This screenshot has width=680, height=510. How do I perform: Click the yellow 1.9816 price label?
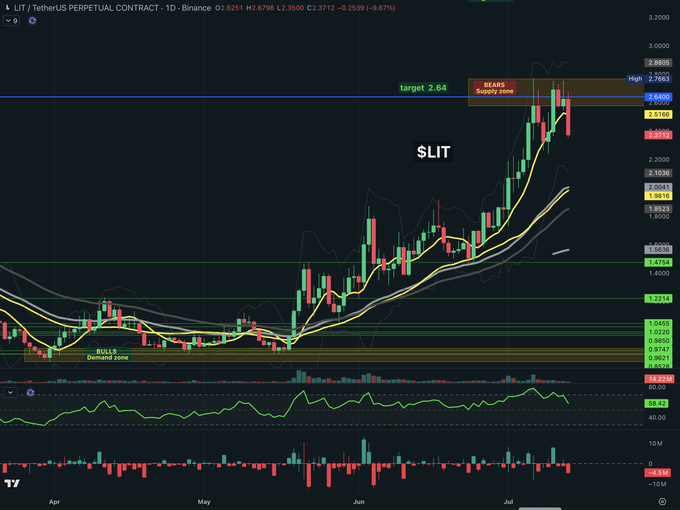pyautogui.click(x=658, y=196)
